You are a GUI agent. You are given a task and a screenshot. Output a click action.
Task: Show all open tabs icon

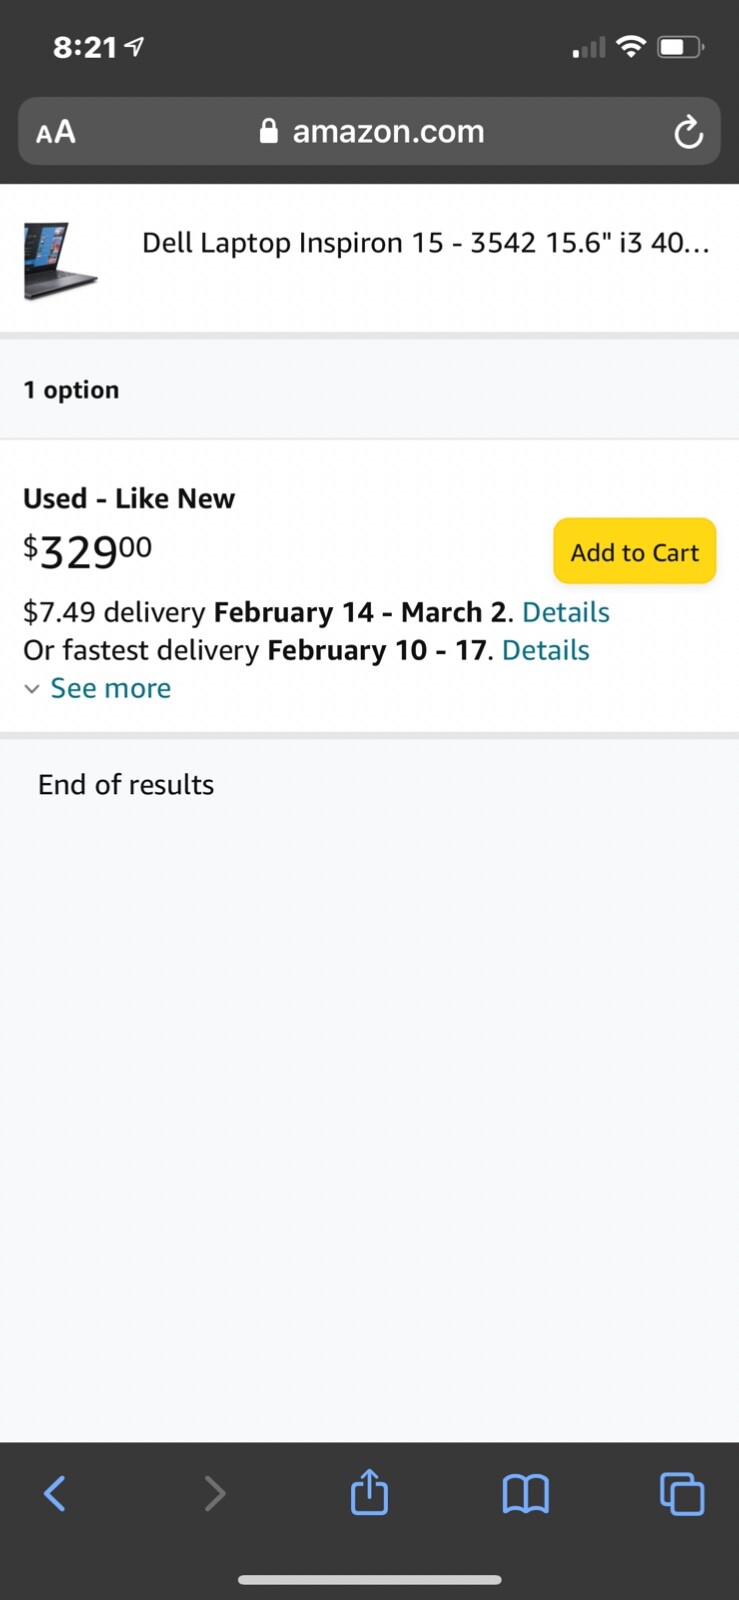point(682,1494)
